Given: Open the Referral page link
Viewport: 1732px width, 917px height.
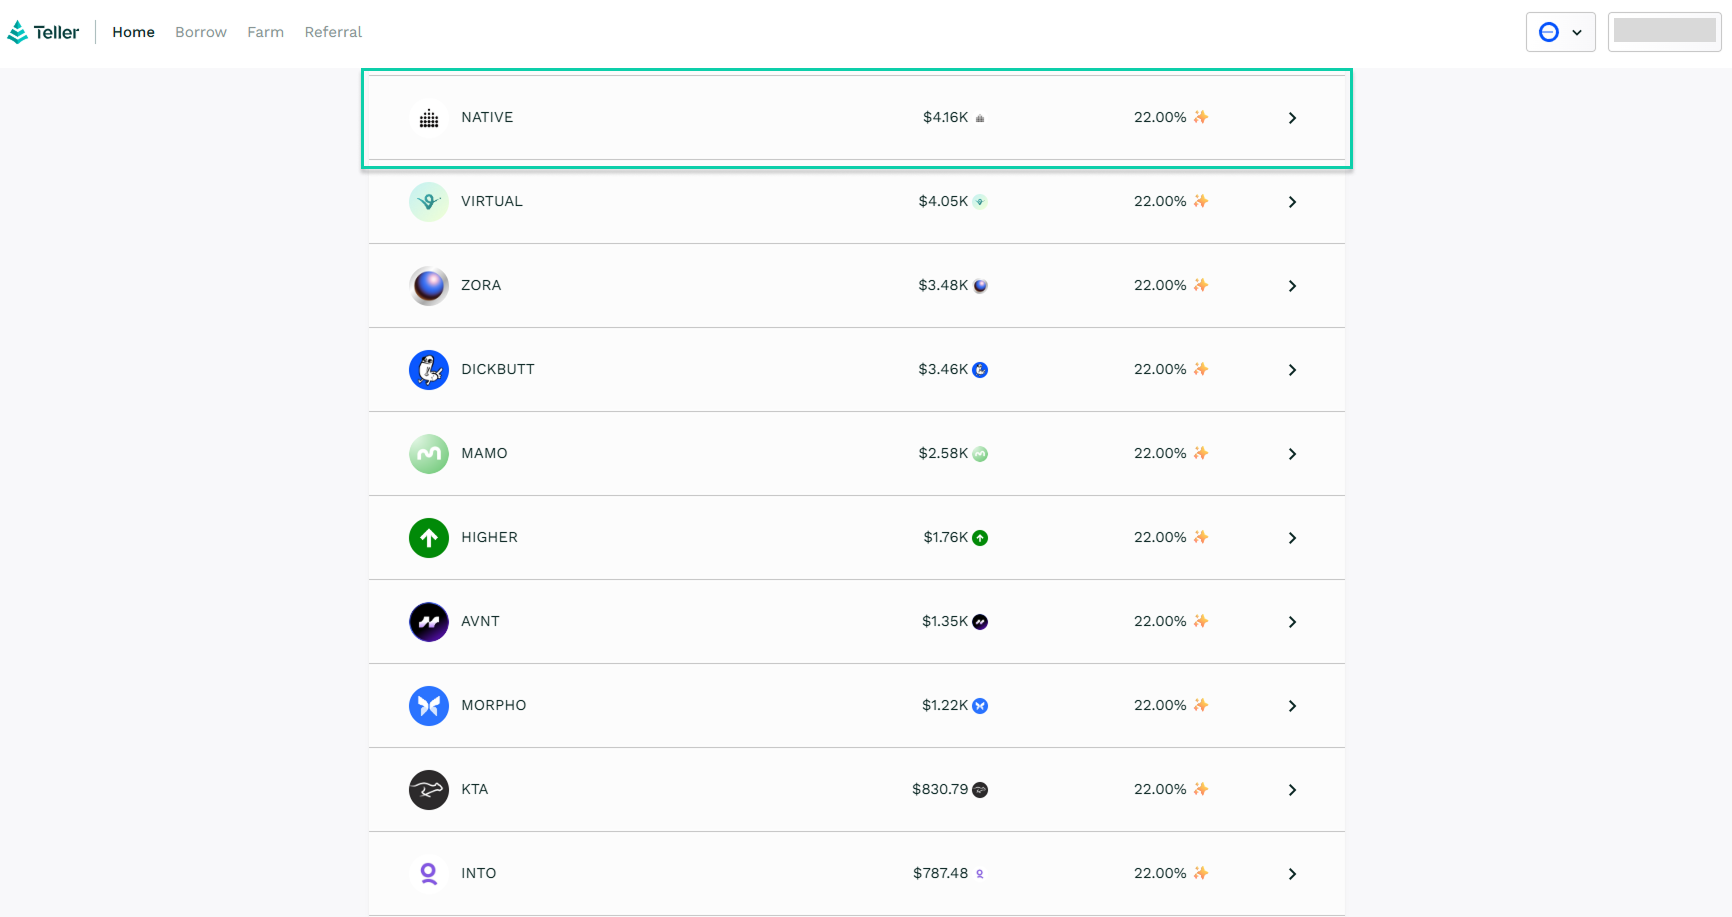Looking at the screenshot, I should (x=333, y=32).
